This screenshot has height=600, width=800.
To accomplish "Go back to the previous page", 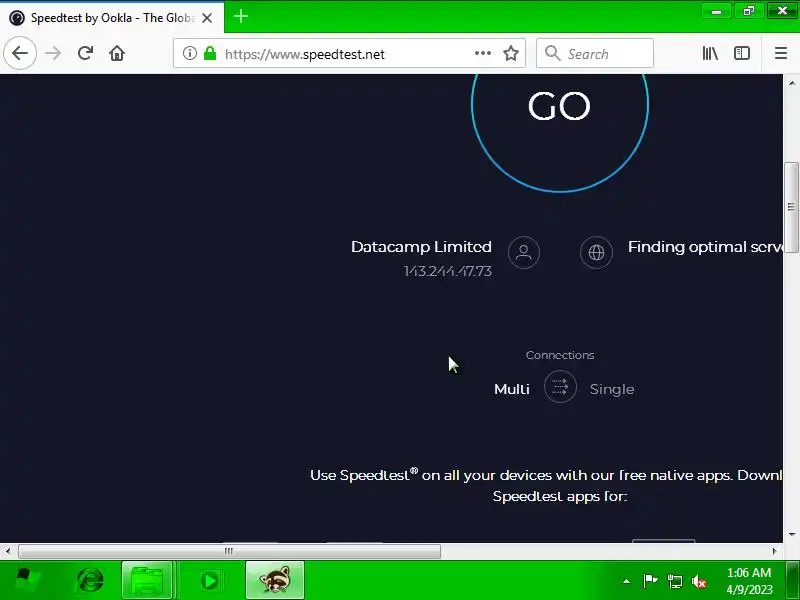I will [x=20, y=53].
